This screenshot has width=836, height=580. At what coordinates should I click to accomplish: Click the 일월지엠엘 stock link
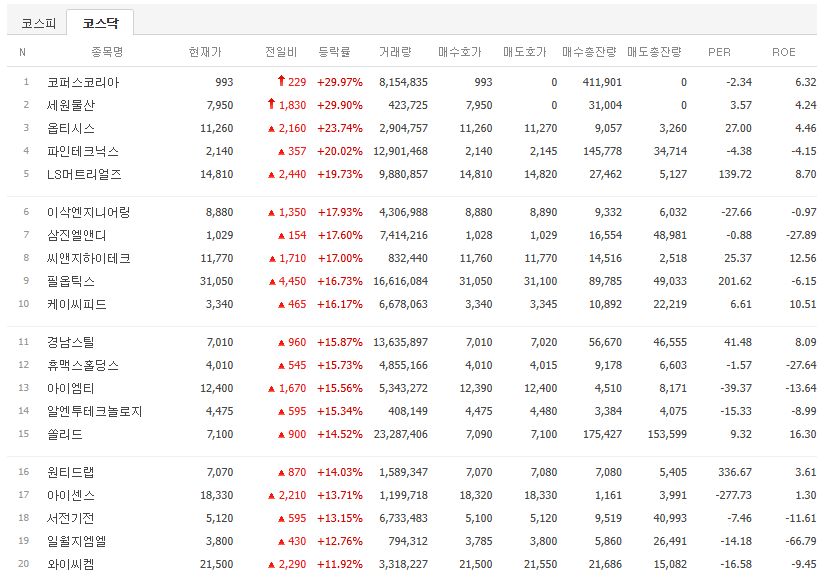point(77,541)
